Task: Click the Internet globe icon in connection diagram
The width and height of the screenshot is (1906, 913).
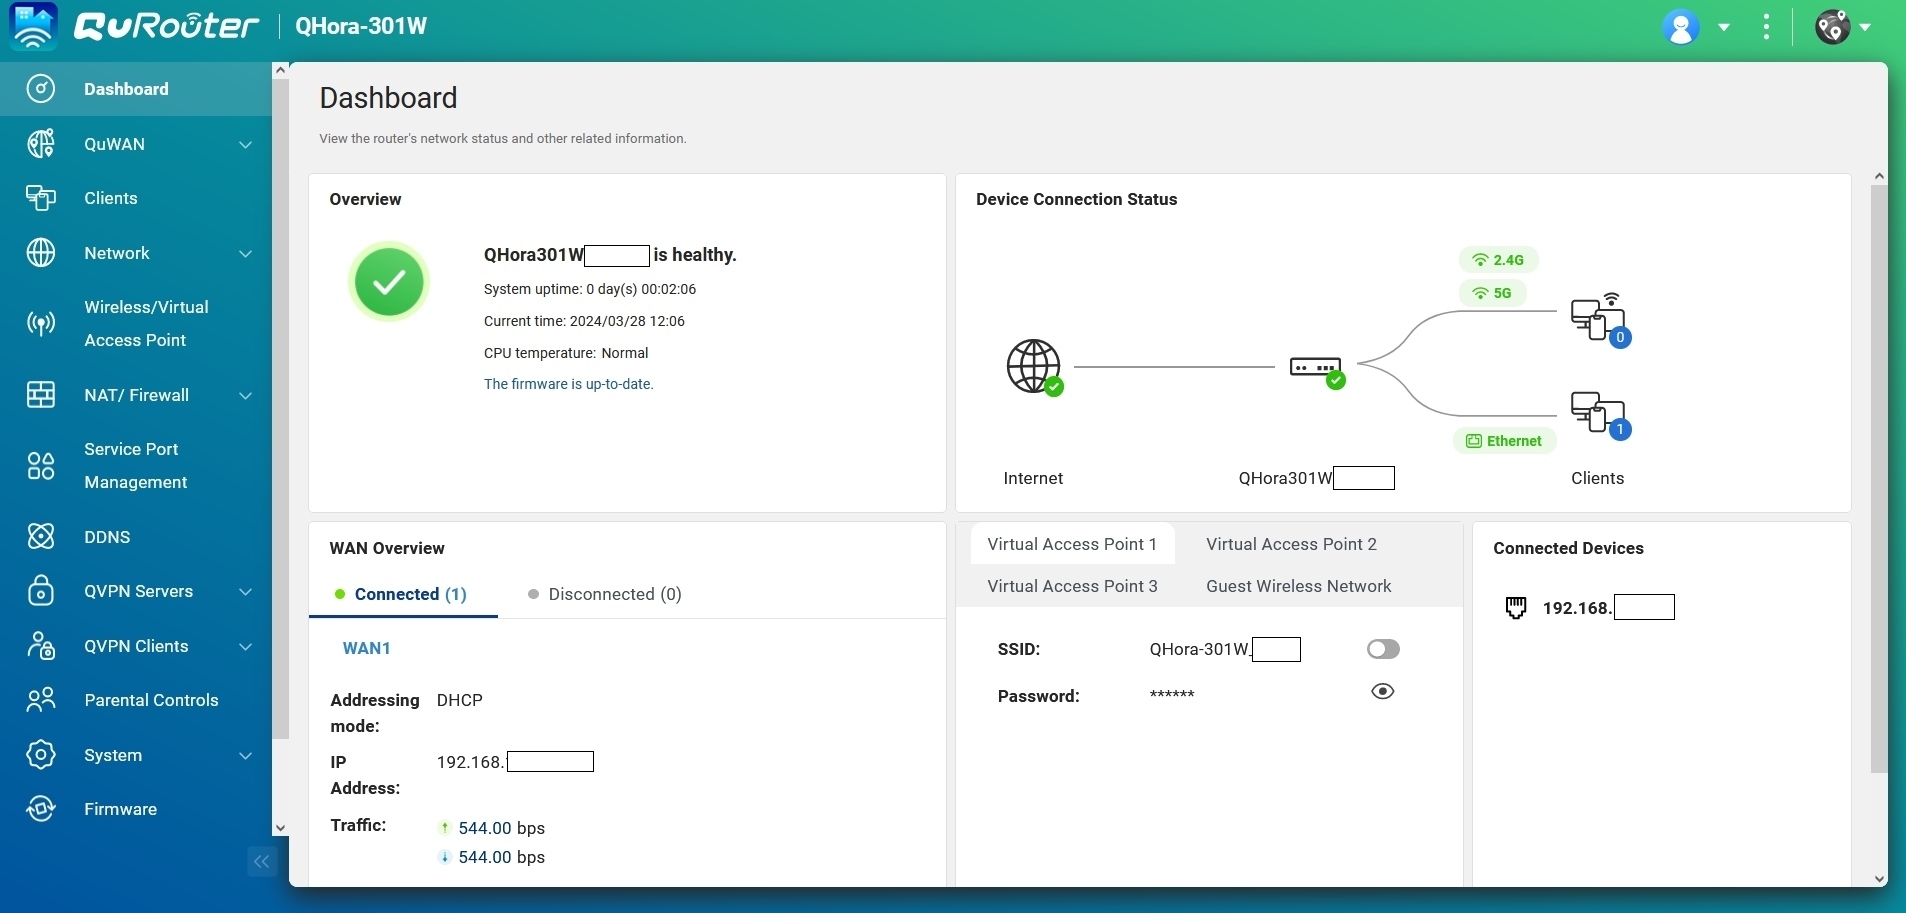Action: point(1034,367)
